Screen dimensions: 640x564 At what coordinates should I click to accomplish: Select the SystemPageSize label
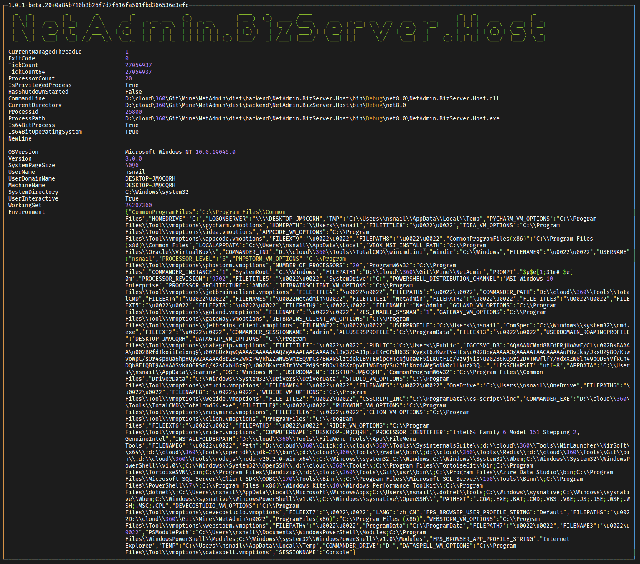(32, 163)
